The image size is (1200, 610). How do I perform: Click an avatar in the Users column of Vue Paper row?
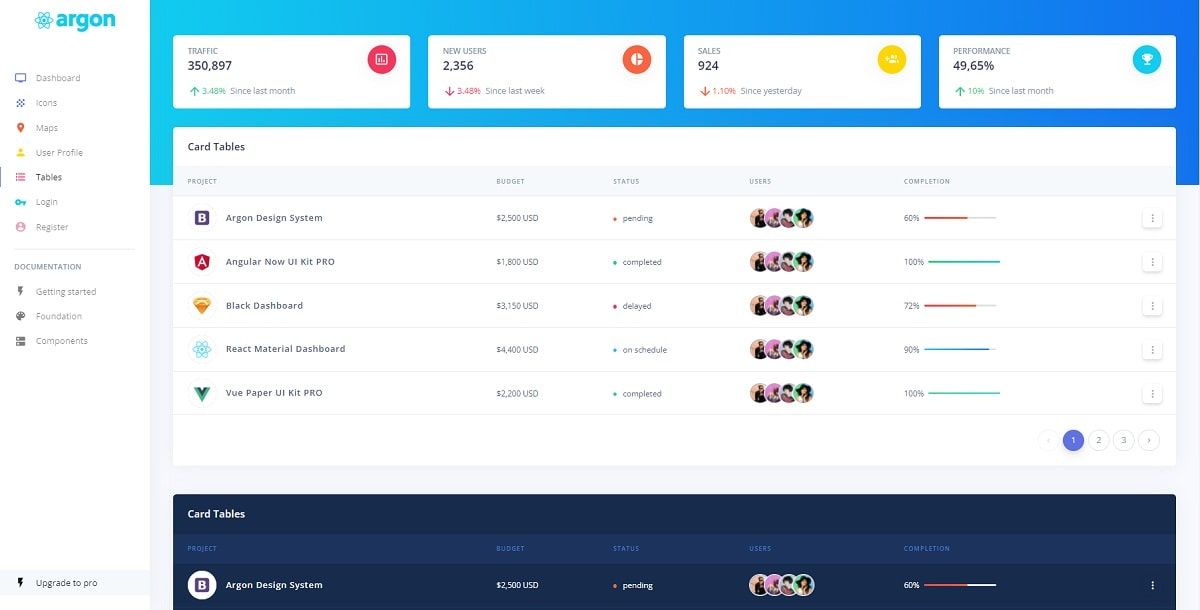point(780,391)
